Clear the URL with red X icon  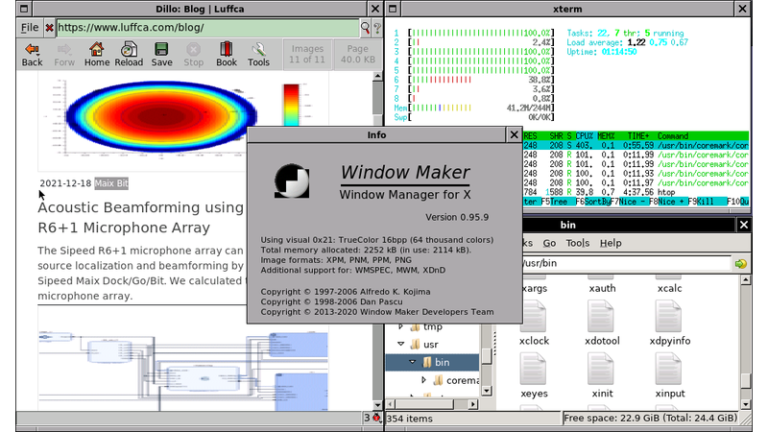coord(49,28)
